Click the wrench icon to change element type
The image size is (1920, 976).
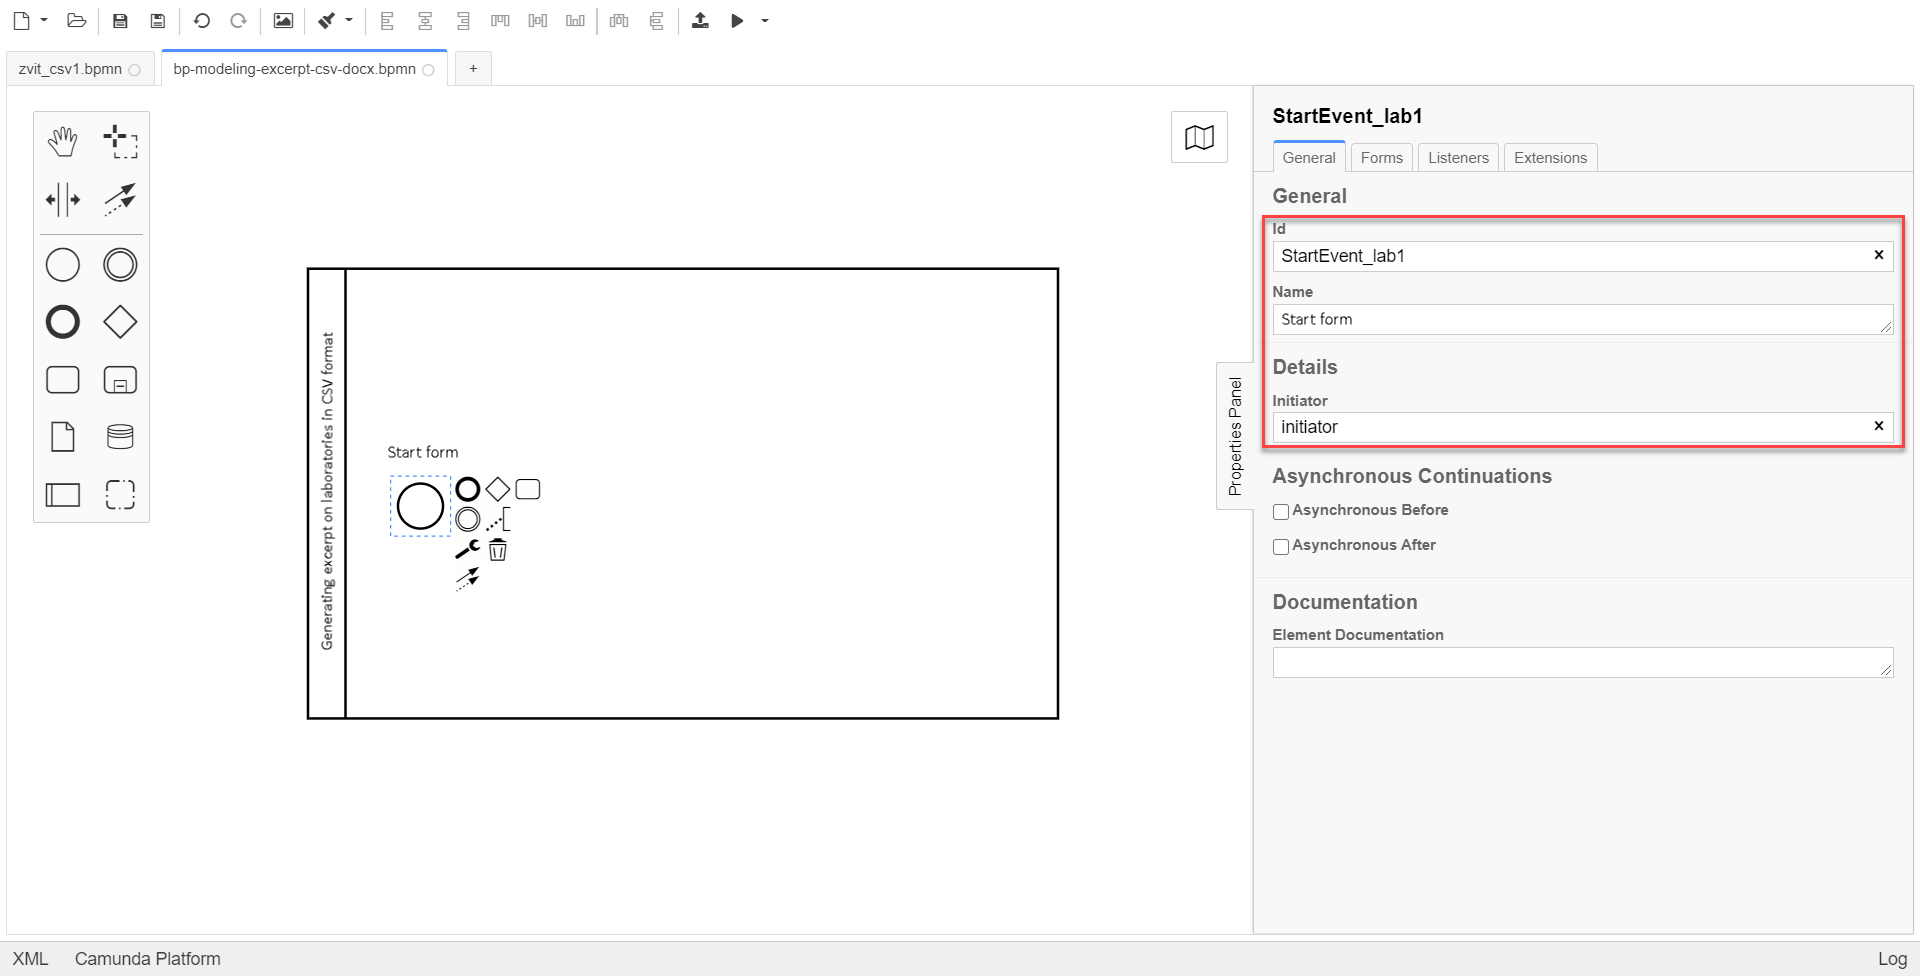[x=467, y=549]
